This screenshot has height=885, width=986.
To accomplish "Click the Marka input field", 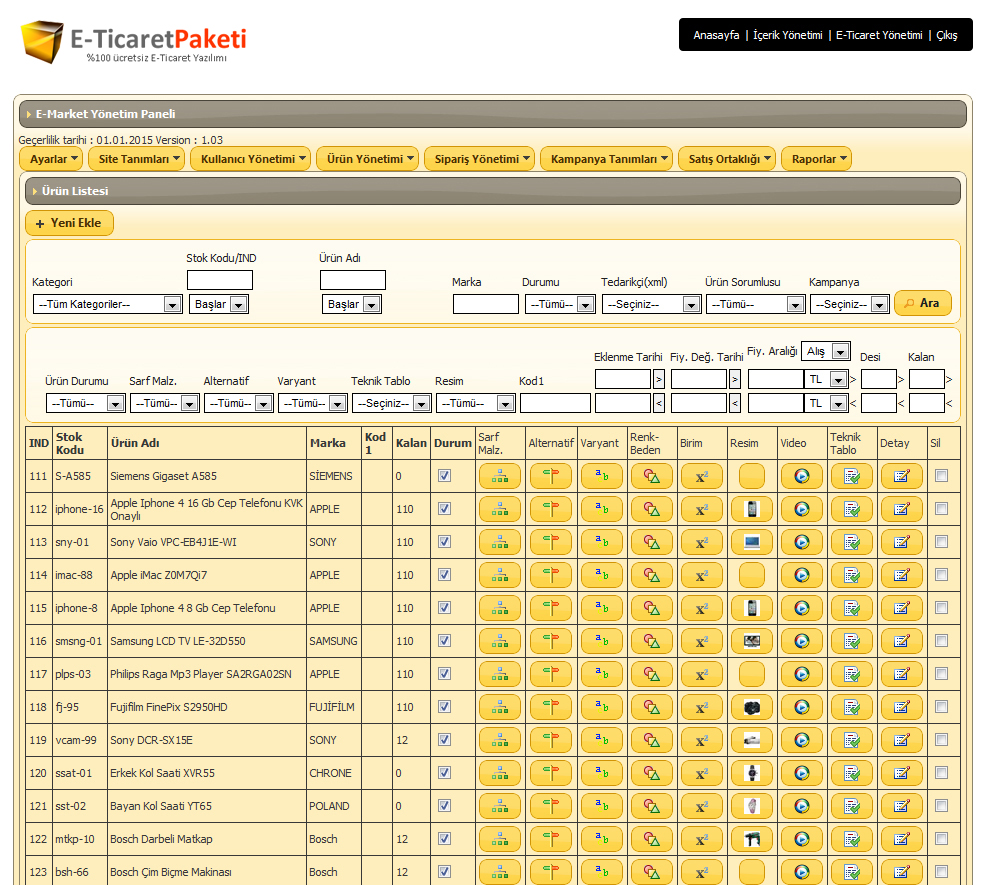I will (485, 305).
